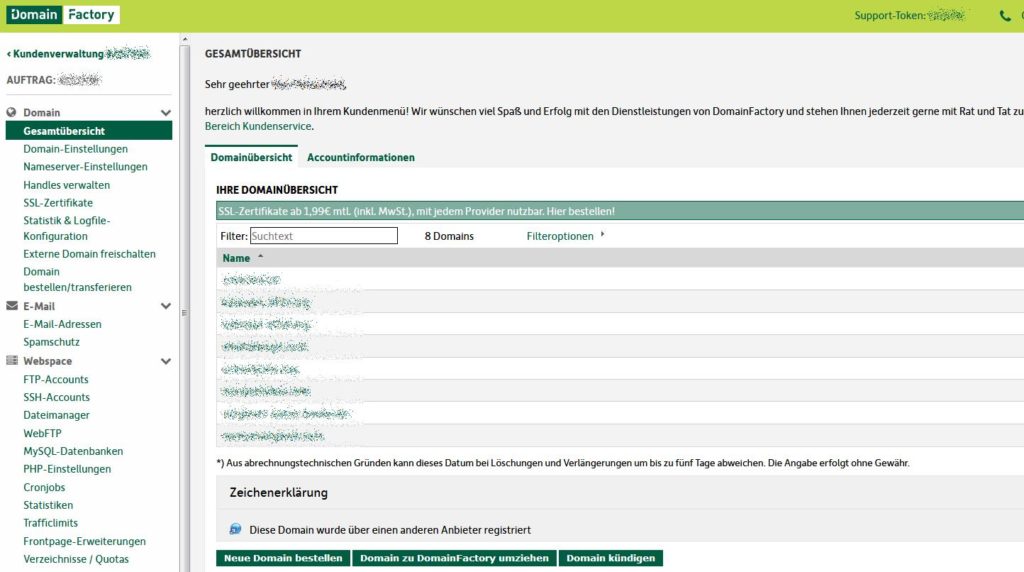The width and height of the screenshot is (1024, 572).
Task: Open E-Mail-Adressen
Action: 62,324
